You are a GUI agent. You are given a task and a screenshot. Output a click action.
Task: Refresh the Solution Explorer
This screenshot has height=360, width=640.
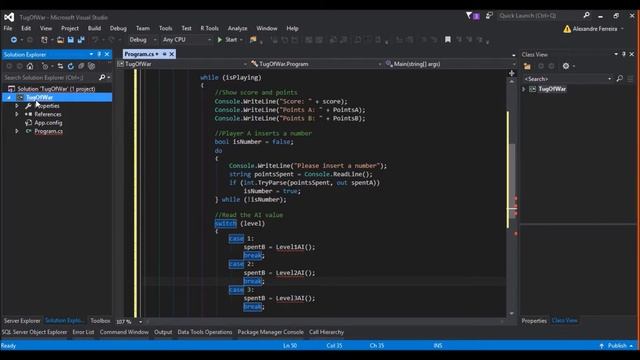pyautogui.click(x=71, y=66)
